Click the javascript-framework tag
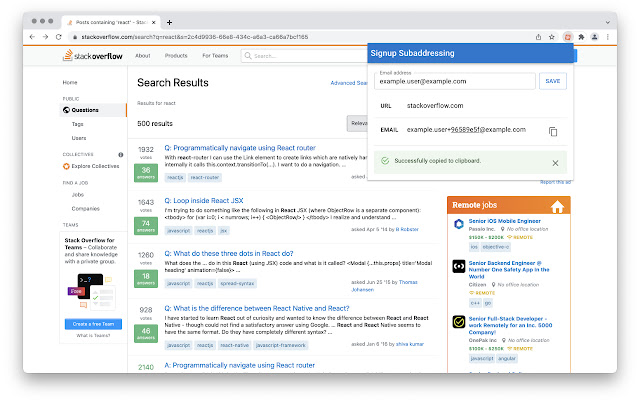Screen dimensions: 640x400 [x=281, y=345]
